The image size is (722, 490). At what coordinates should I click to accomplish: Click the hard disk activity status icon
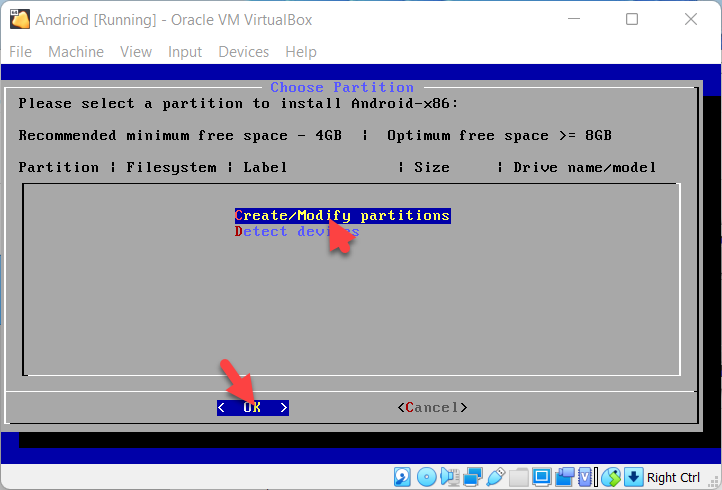coord(402,476)
